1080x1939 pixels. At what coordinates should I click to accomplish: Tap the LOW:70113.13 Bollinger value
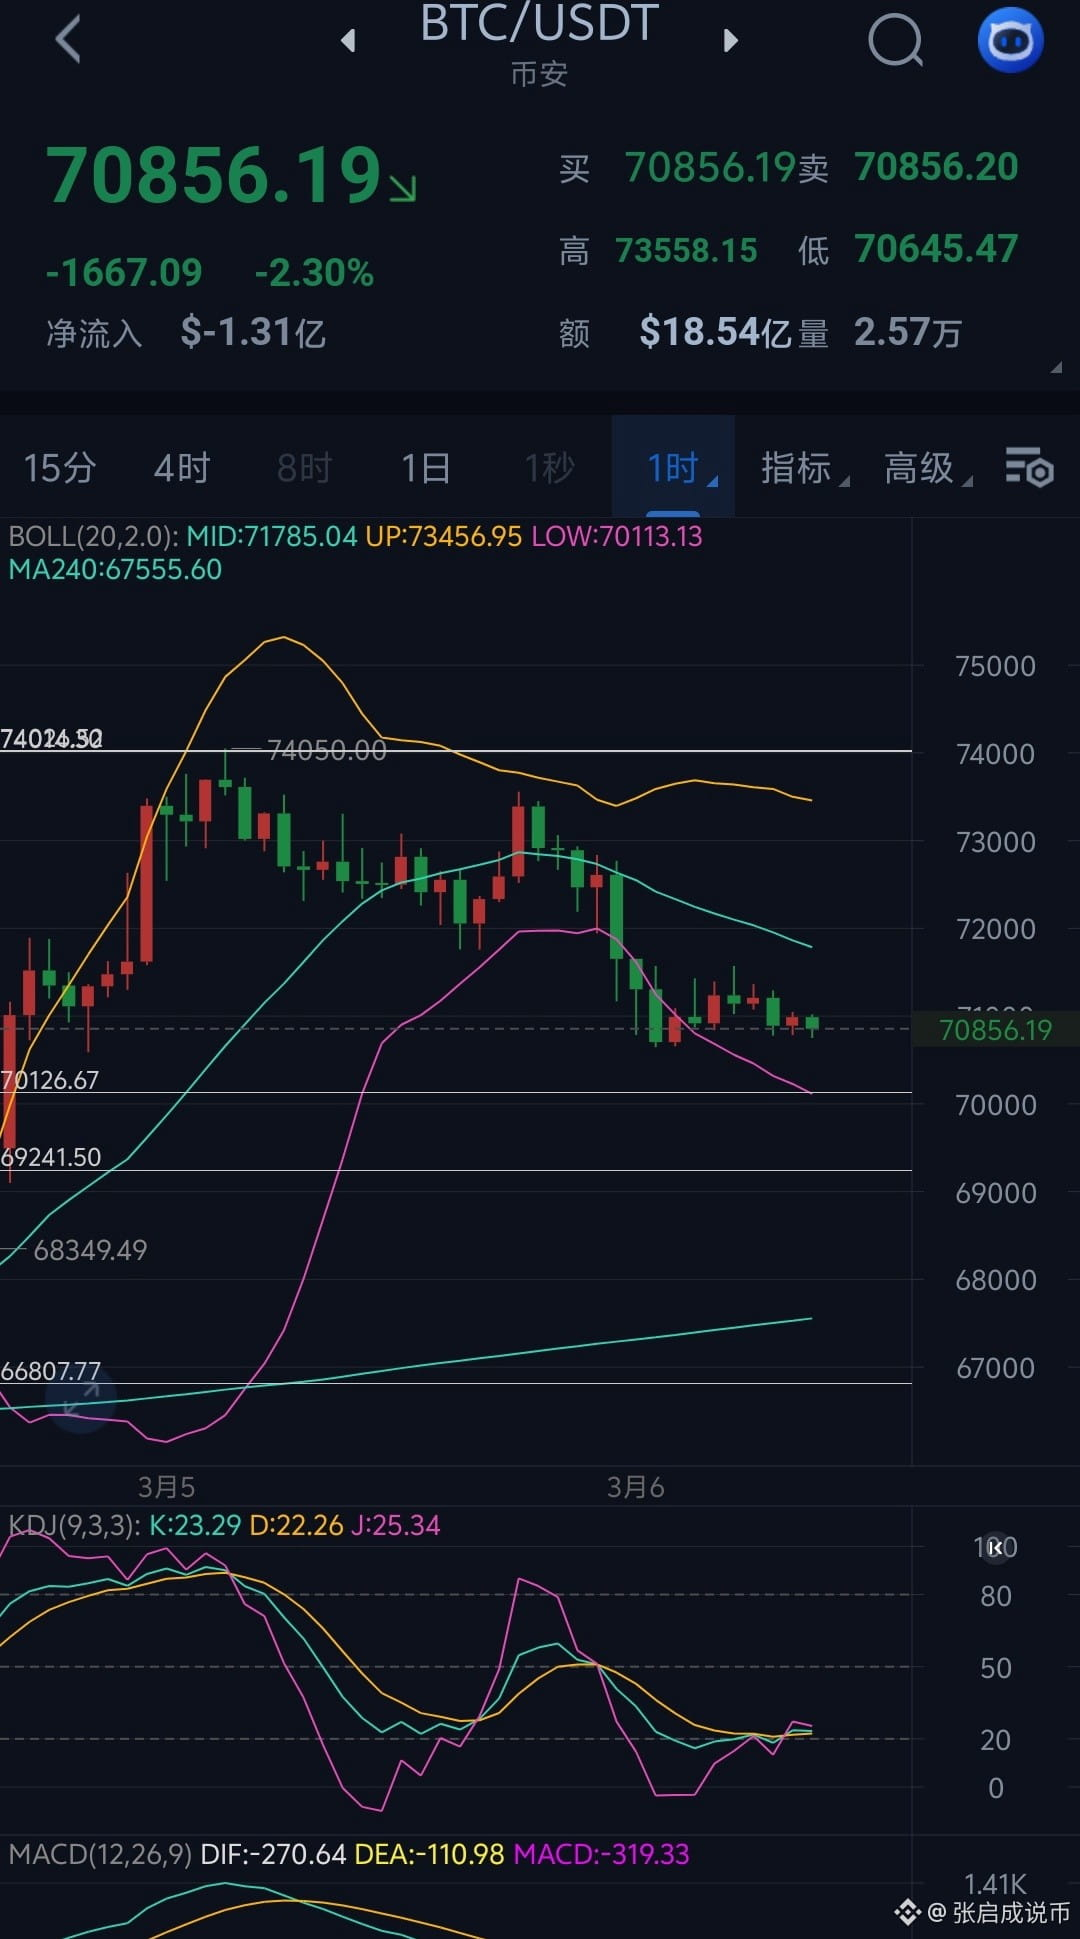tap(616, 536)
